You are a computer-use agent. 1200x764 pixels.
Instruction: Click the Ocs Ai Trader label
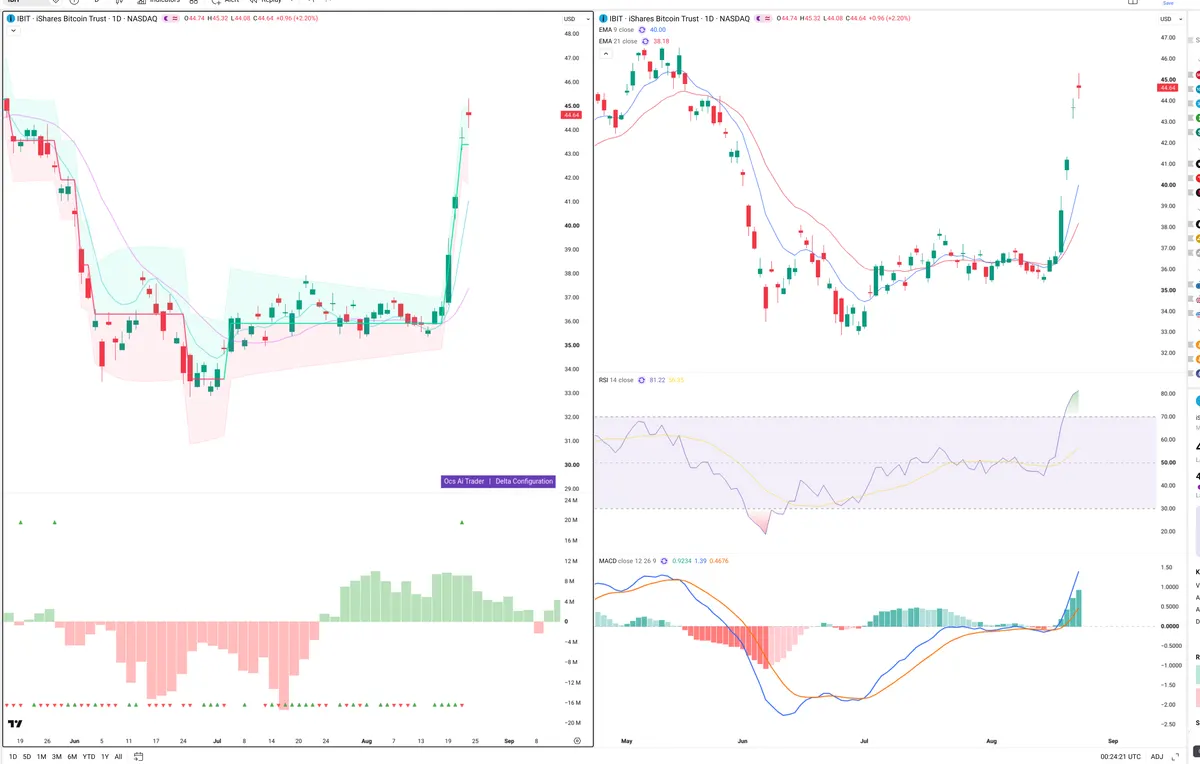tap(464, 481)
